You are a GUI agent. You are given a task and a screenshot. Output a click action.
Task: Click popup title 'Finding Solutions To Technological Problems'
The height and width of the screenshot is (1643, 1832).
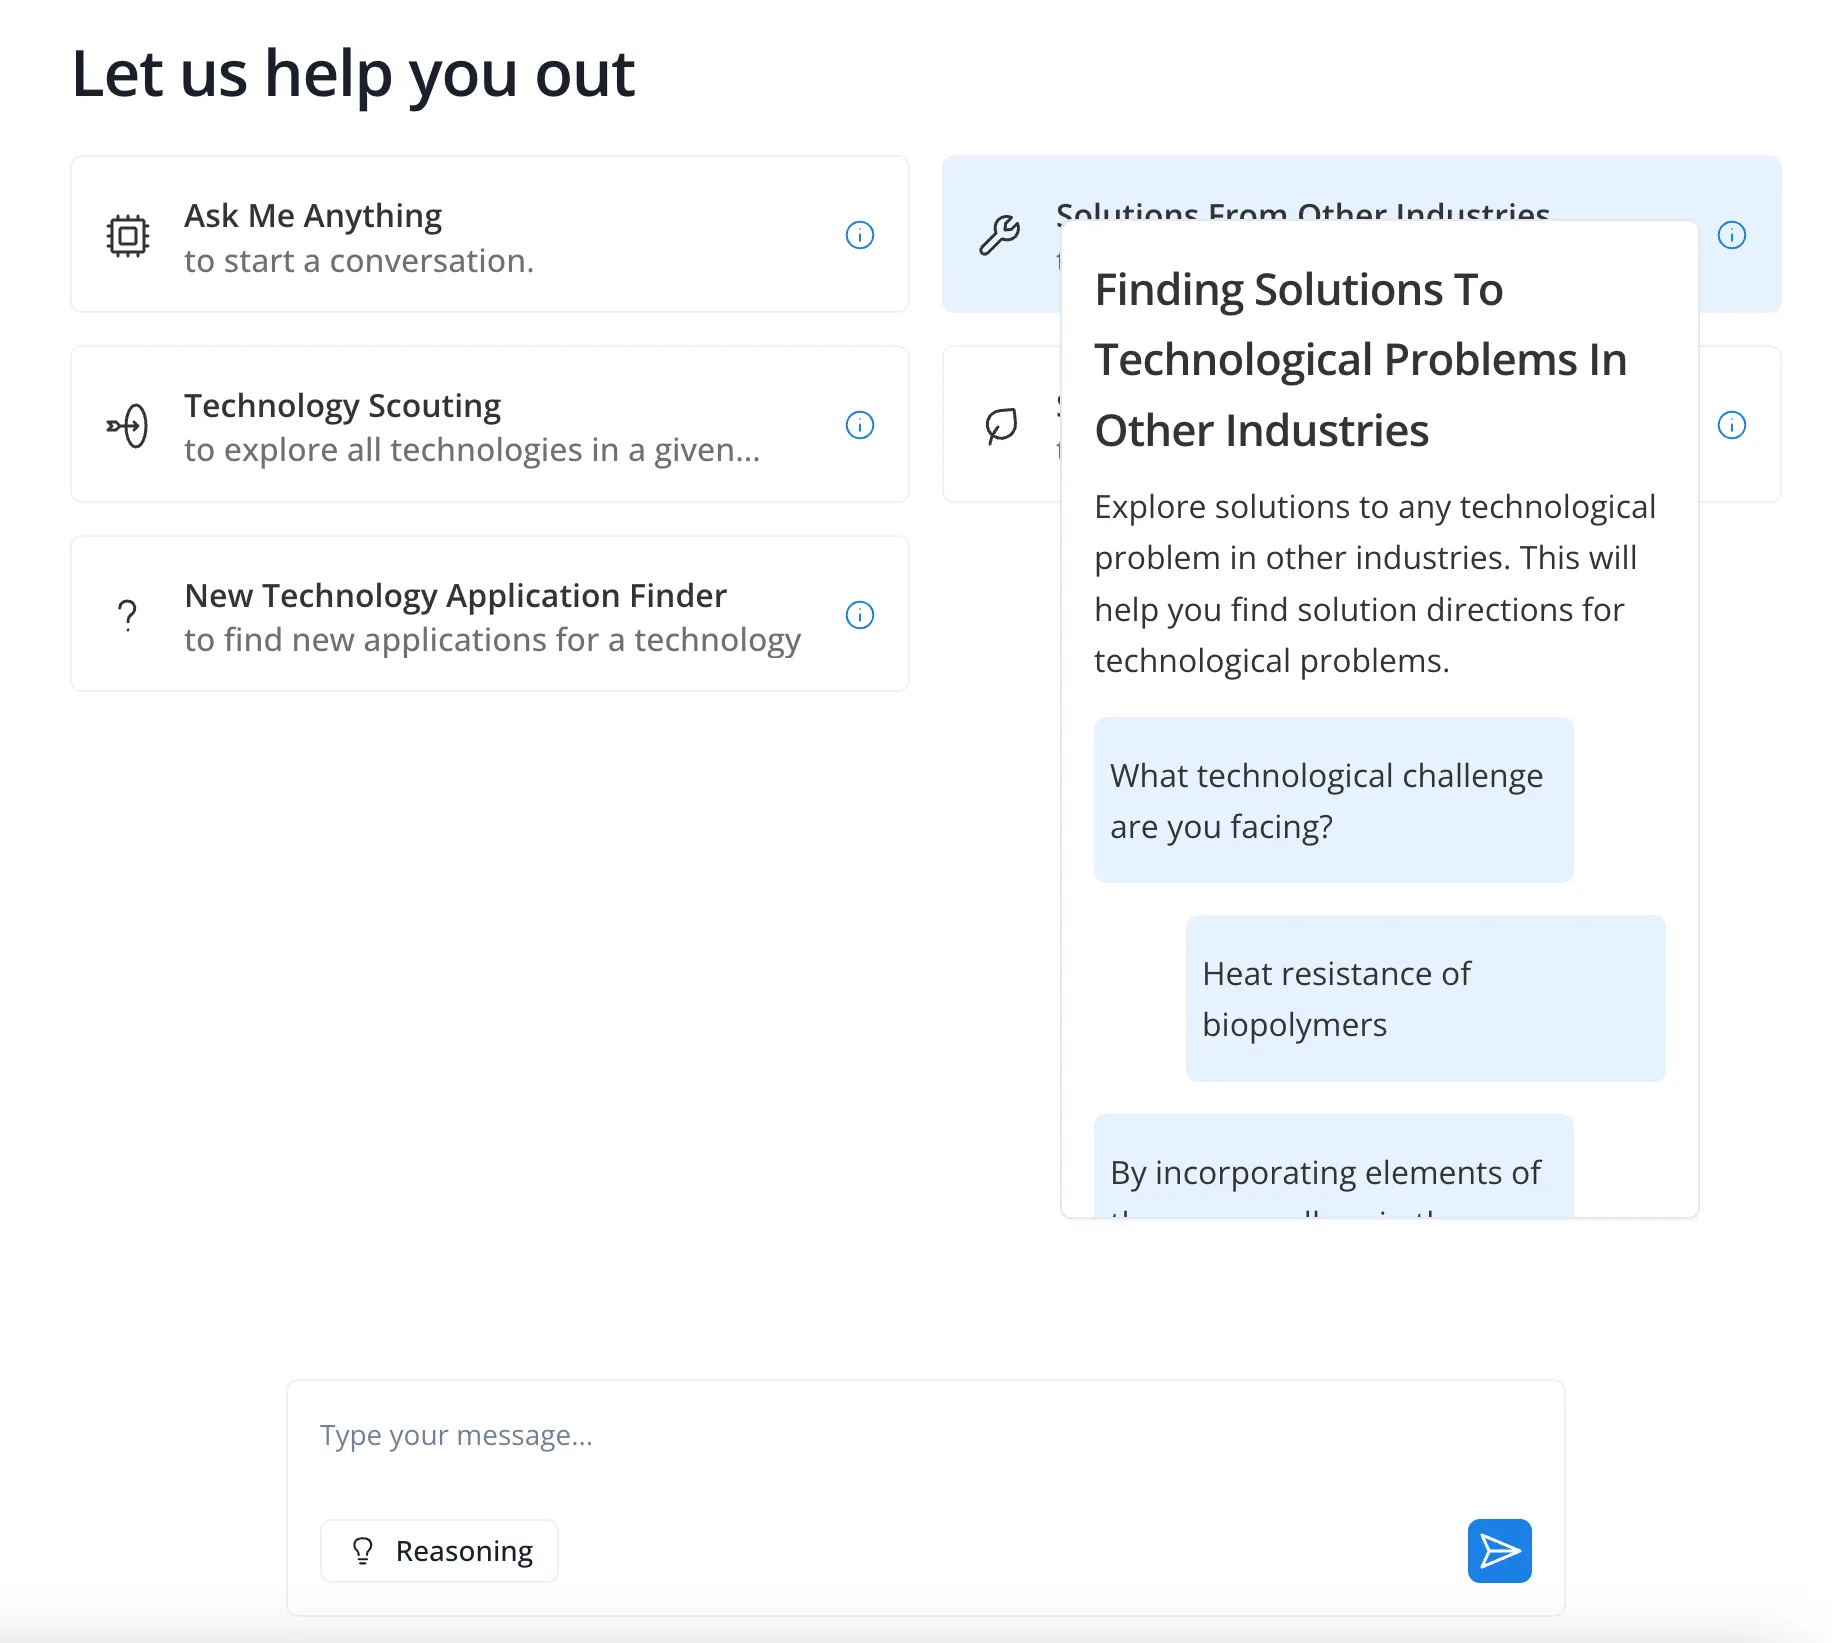tap(1361, 360)
